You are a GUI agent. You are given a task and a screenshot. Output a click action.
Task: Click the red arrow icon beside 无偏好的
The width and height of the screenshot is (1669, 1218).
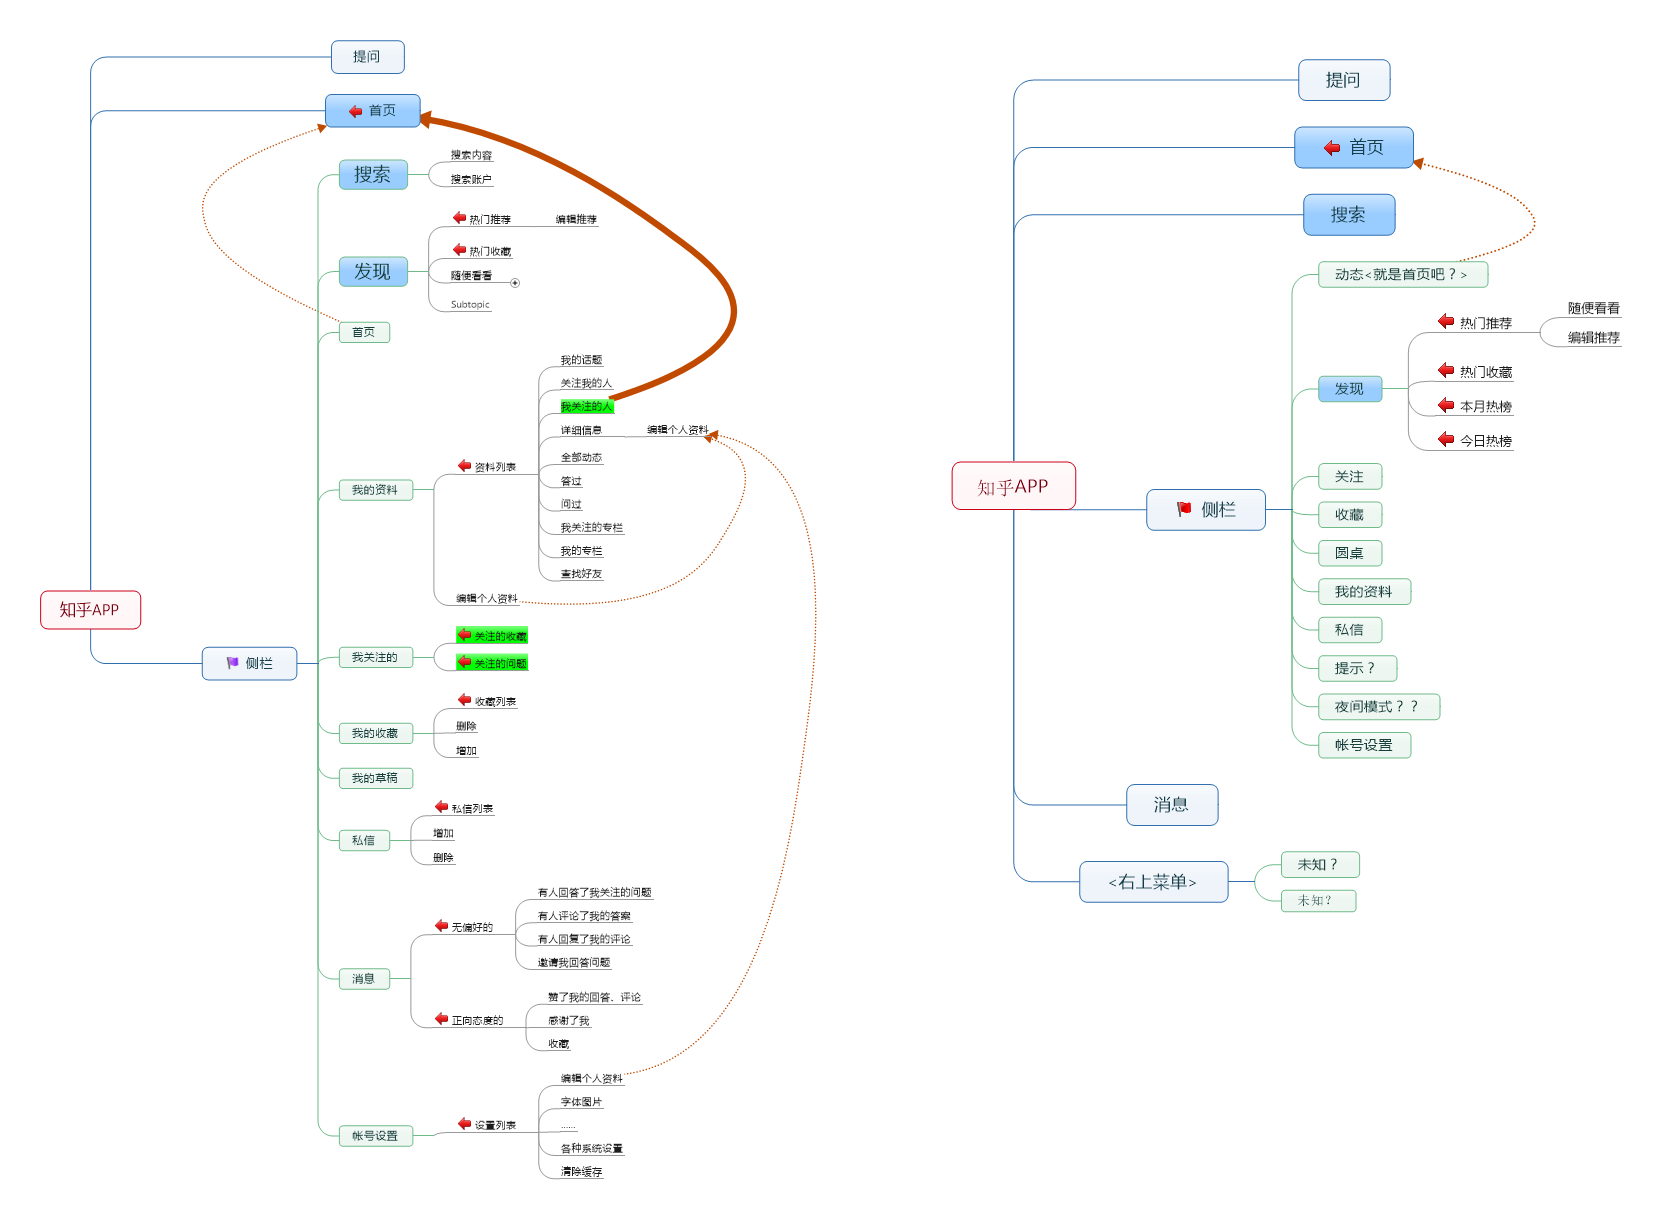coord(441,926)
